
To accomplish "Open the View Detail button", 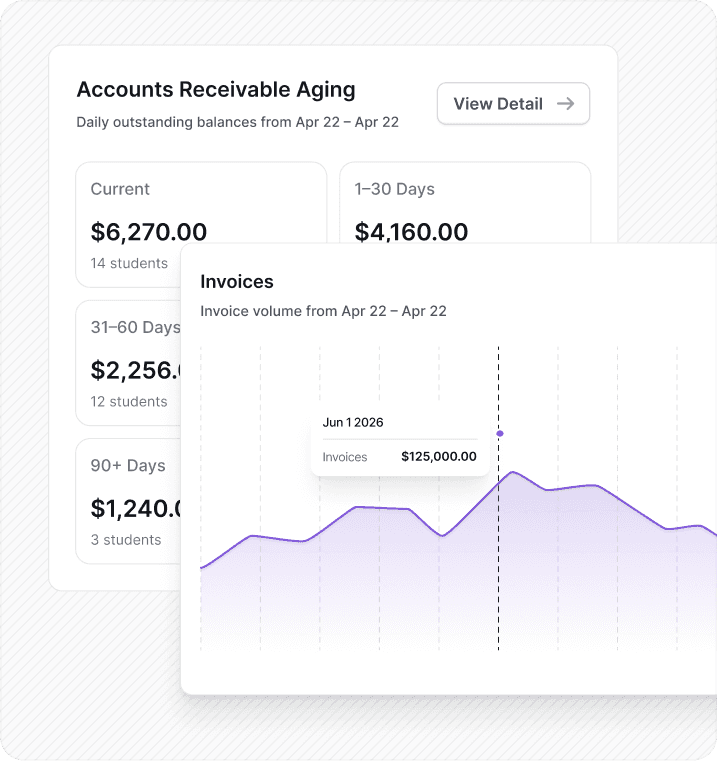I will click(513, 103).
